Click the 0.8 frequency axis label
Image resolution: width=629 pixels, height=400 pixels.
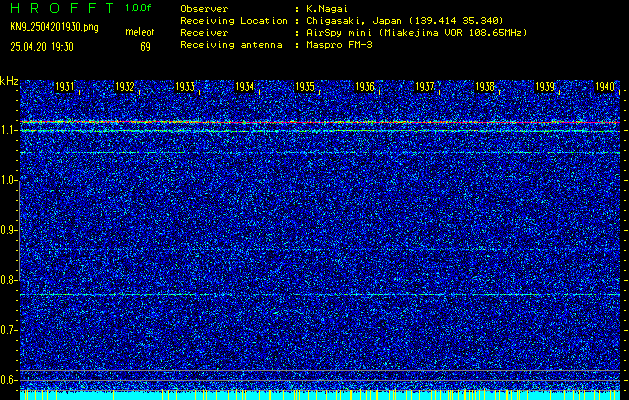coord(8,280)
